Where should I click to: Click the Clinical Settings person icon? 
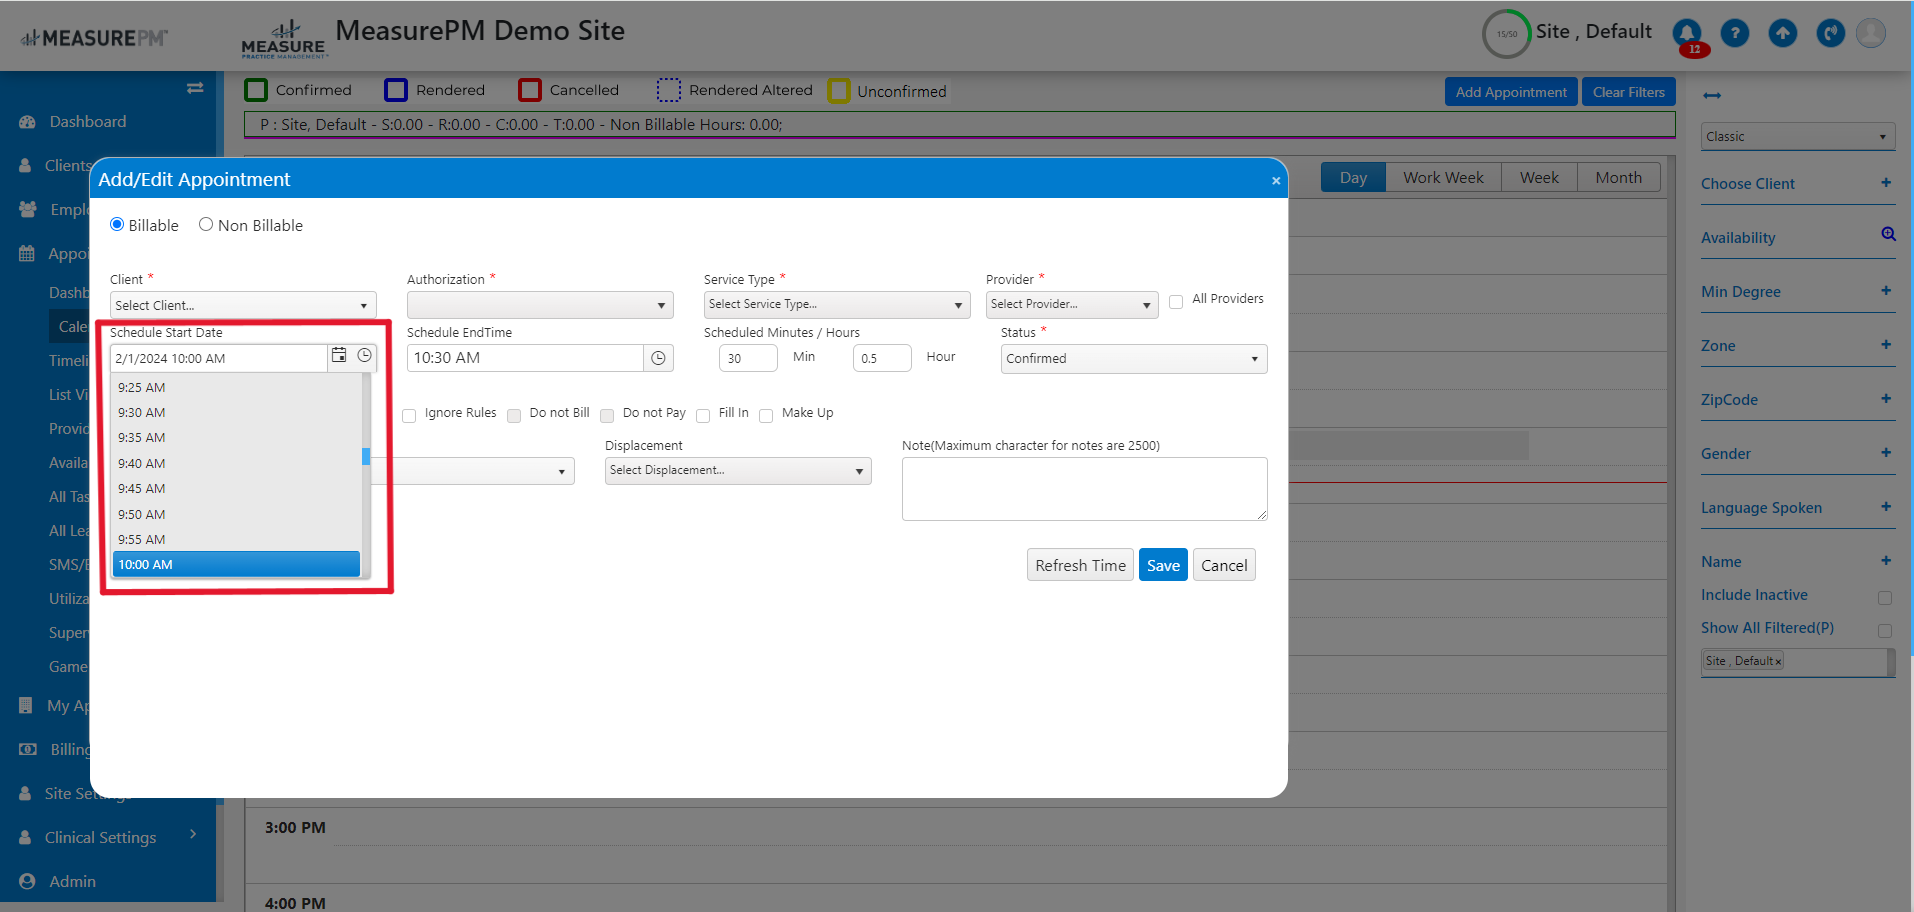(x=25, y=837)
